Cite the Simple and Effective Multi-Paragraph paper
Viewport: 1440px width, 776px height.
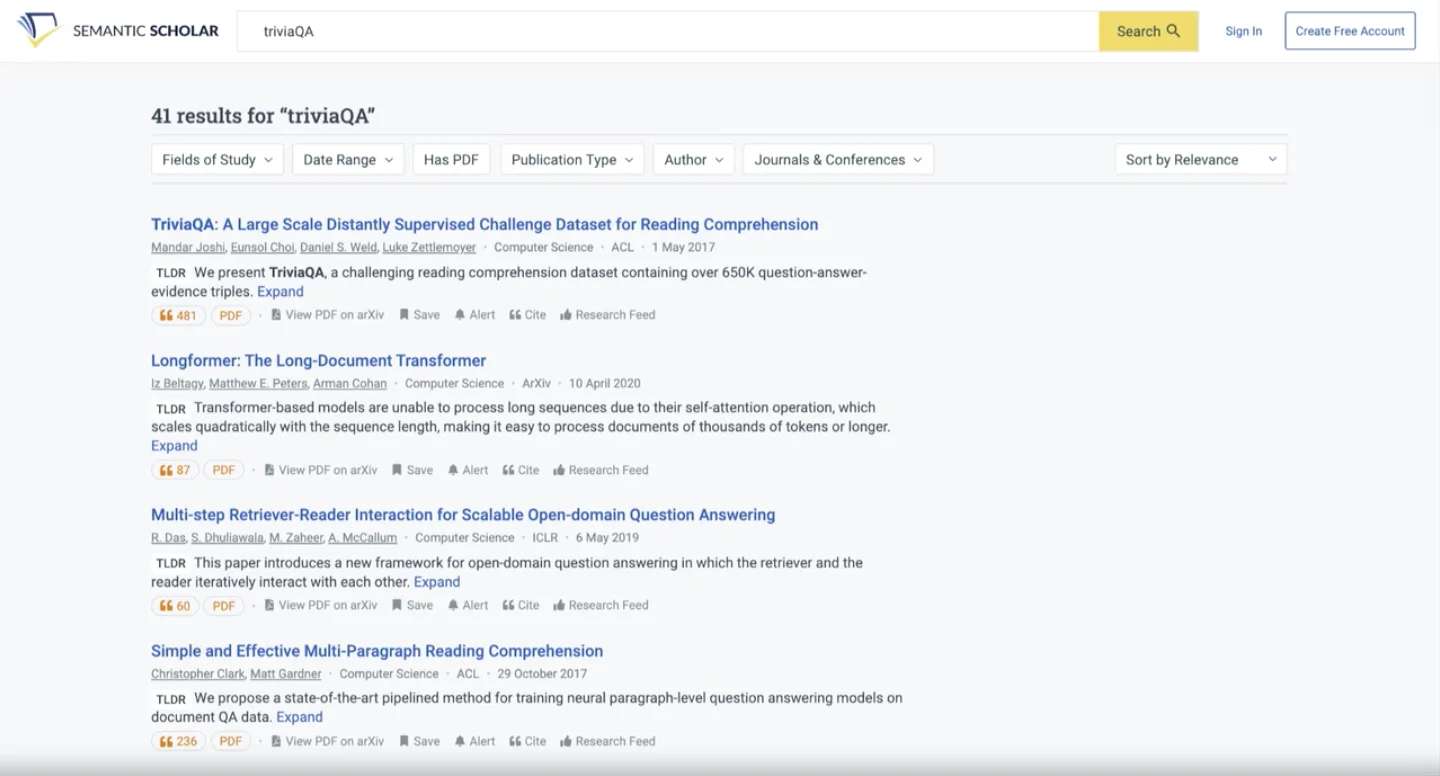(x=528, y=741)
